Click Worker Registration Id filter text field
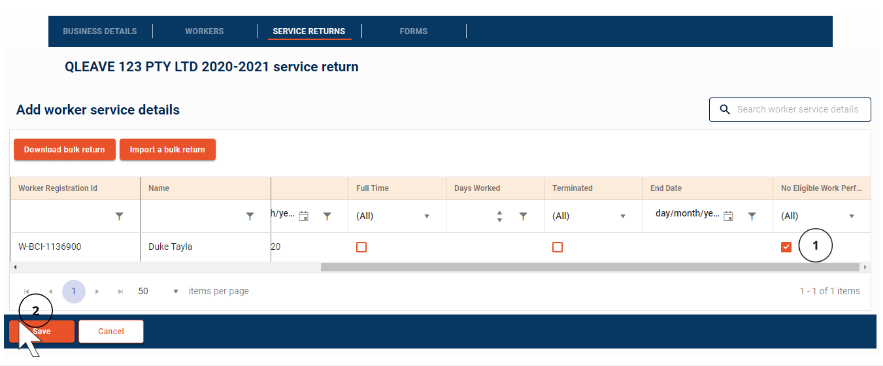The height and width of the screenshot is (366, 883). 62,216
